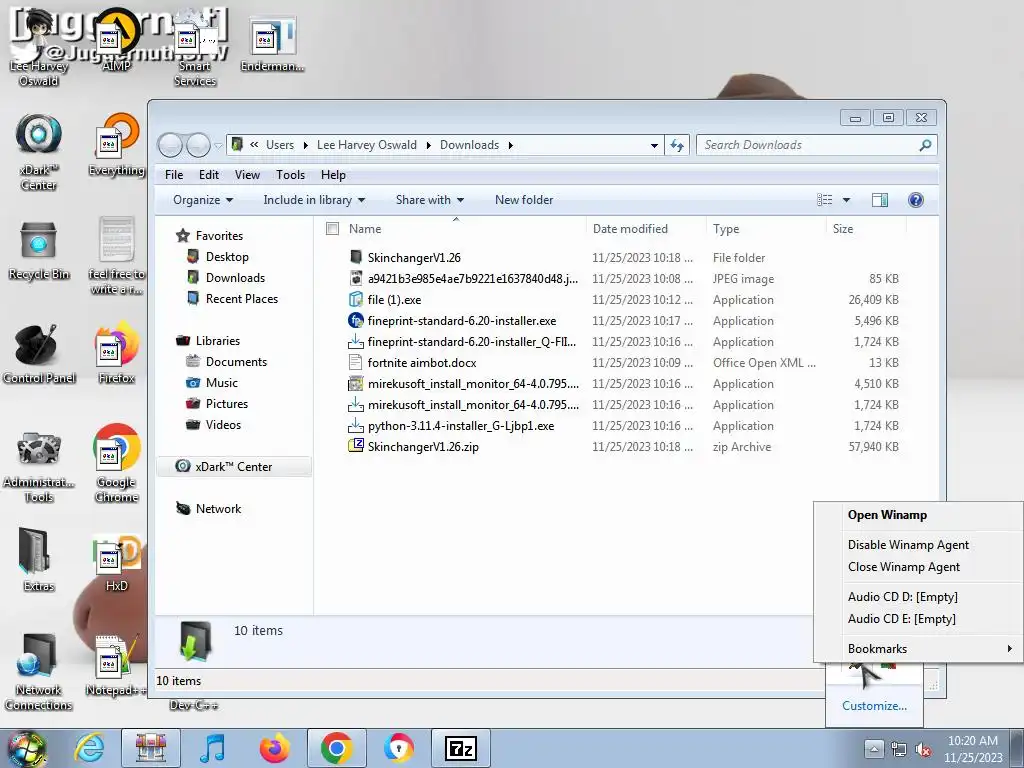Viewport: 1024px width, 768px height.
Task: Select Audio CD D: [Empty]
Action: [x=918, y=597]
